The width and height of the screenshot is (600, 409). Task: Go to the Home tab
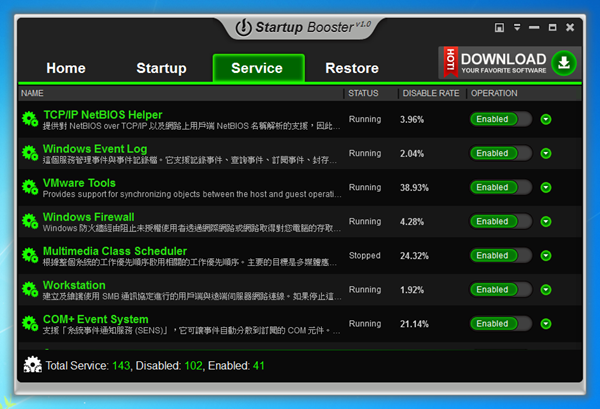tap(66, 68)
